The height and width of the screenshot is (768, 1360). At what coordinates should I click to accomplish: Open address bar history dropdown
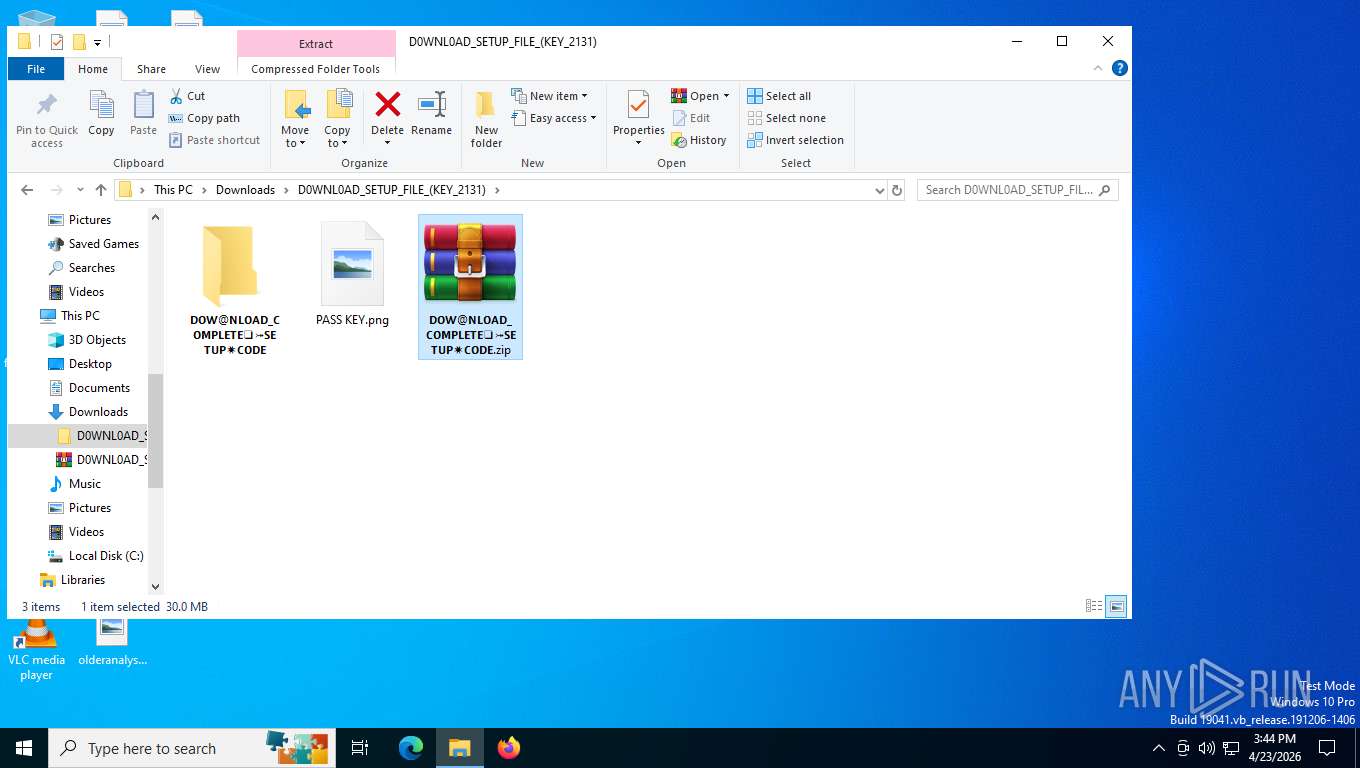coord(879,190)
